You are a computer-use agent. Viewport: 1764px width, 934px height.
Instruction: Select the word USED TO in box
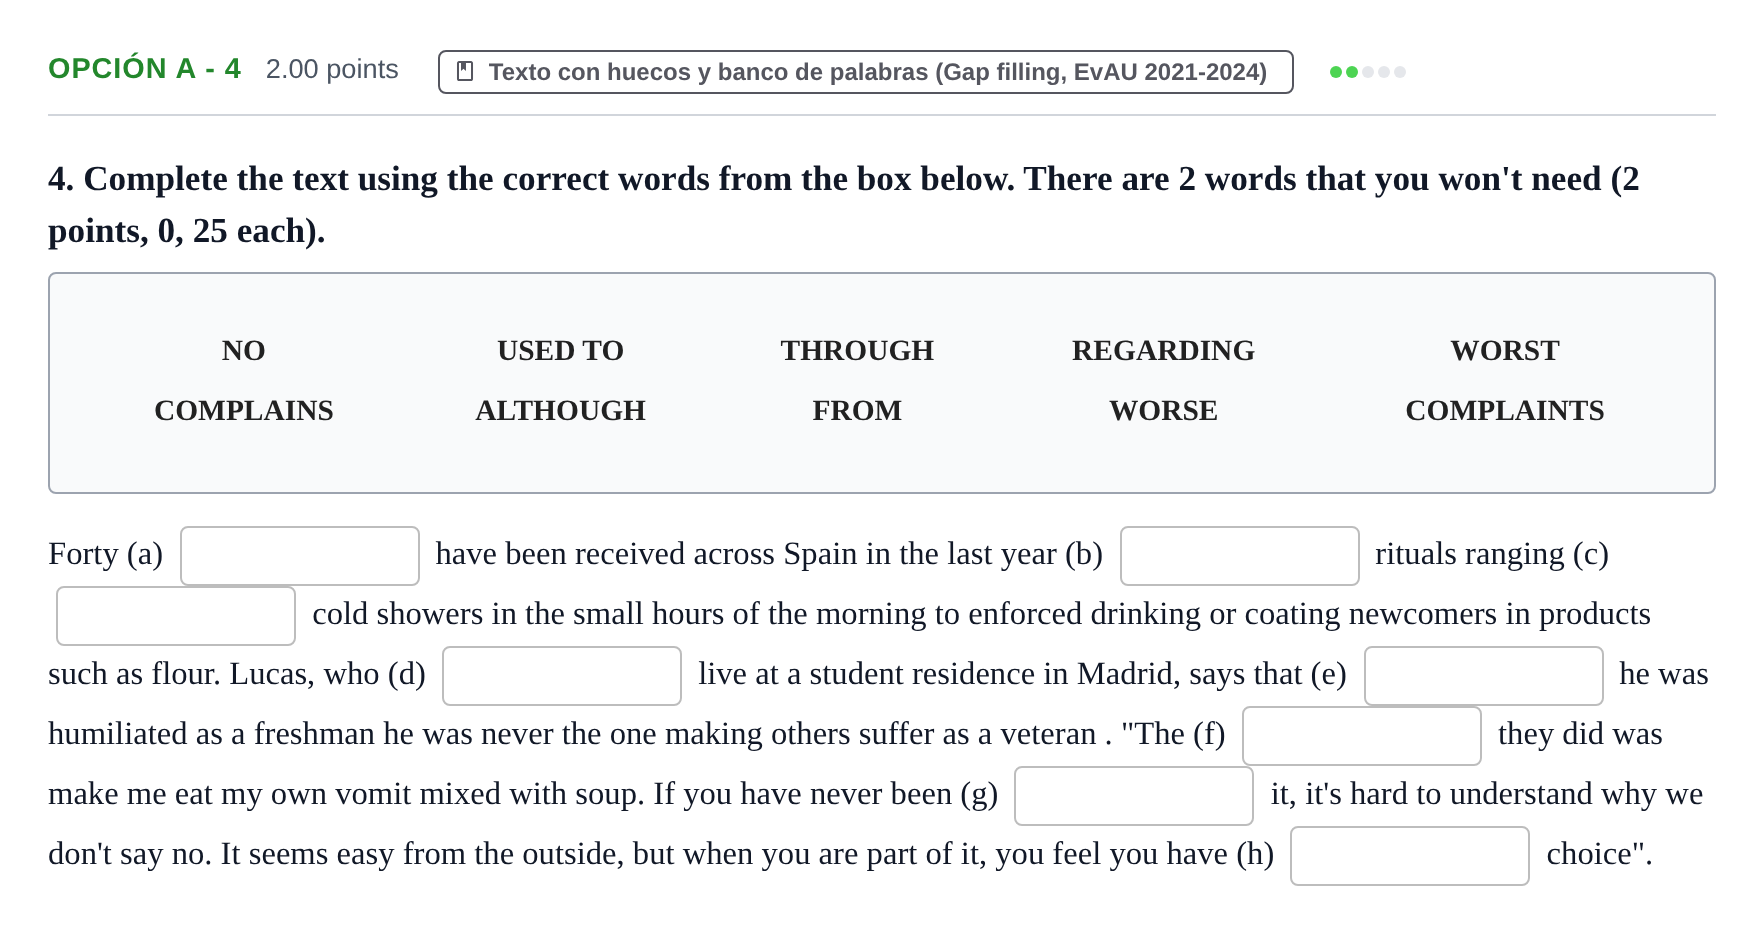560,350
